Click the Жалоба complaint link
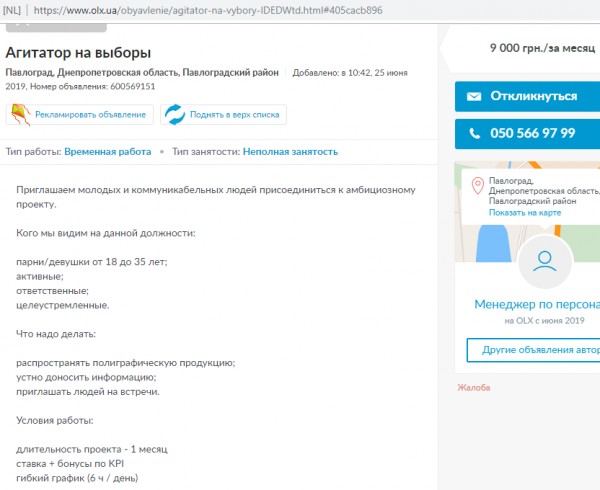This screenshot has width=600, height=490. point(474,387)
